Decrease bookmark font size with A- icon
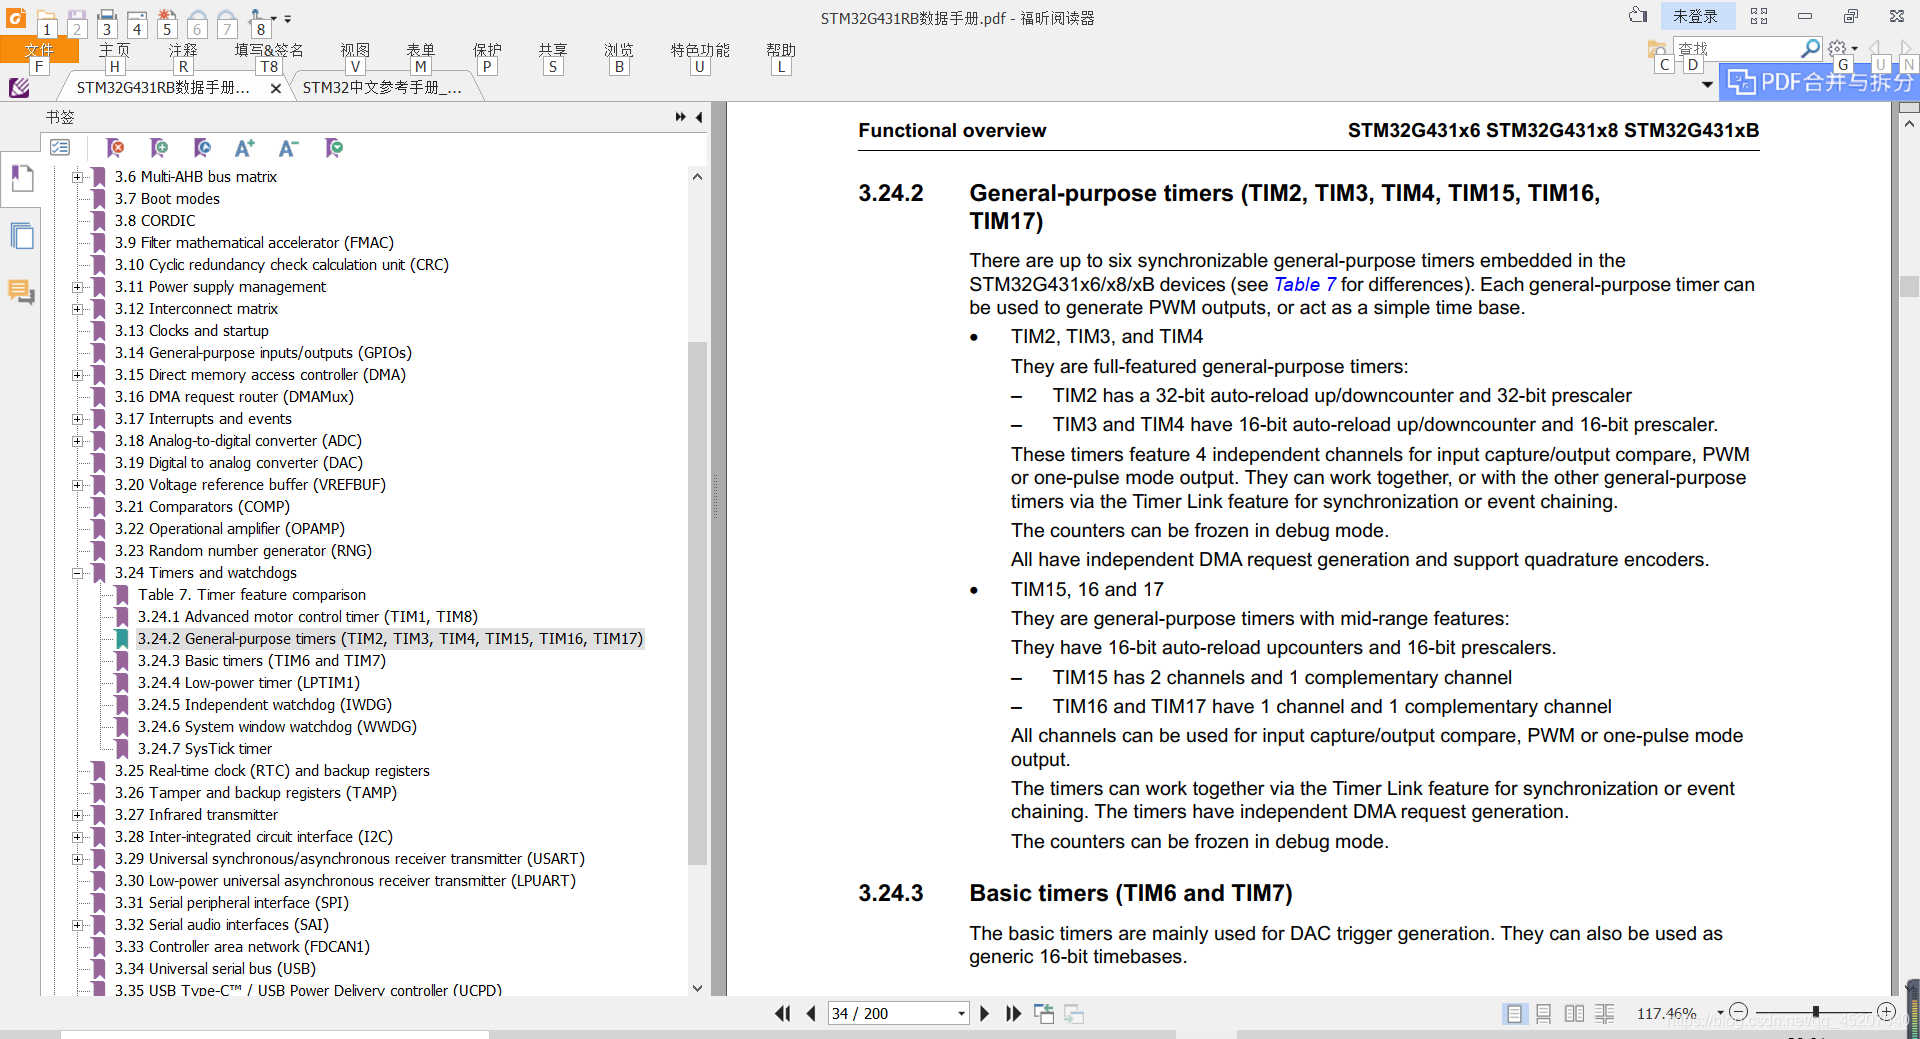 pyautogui.click(x=289, y=148)
